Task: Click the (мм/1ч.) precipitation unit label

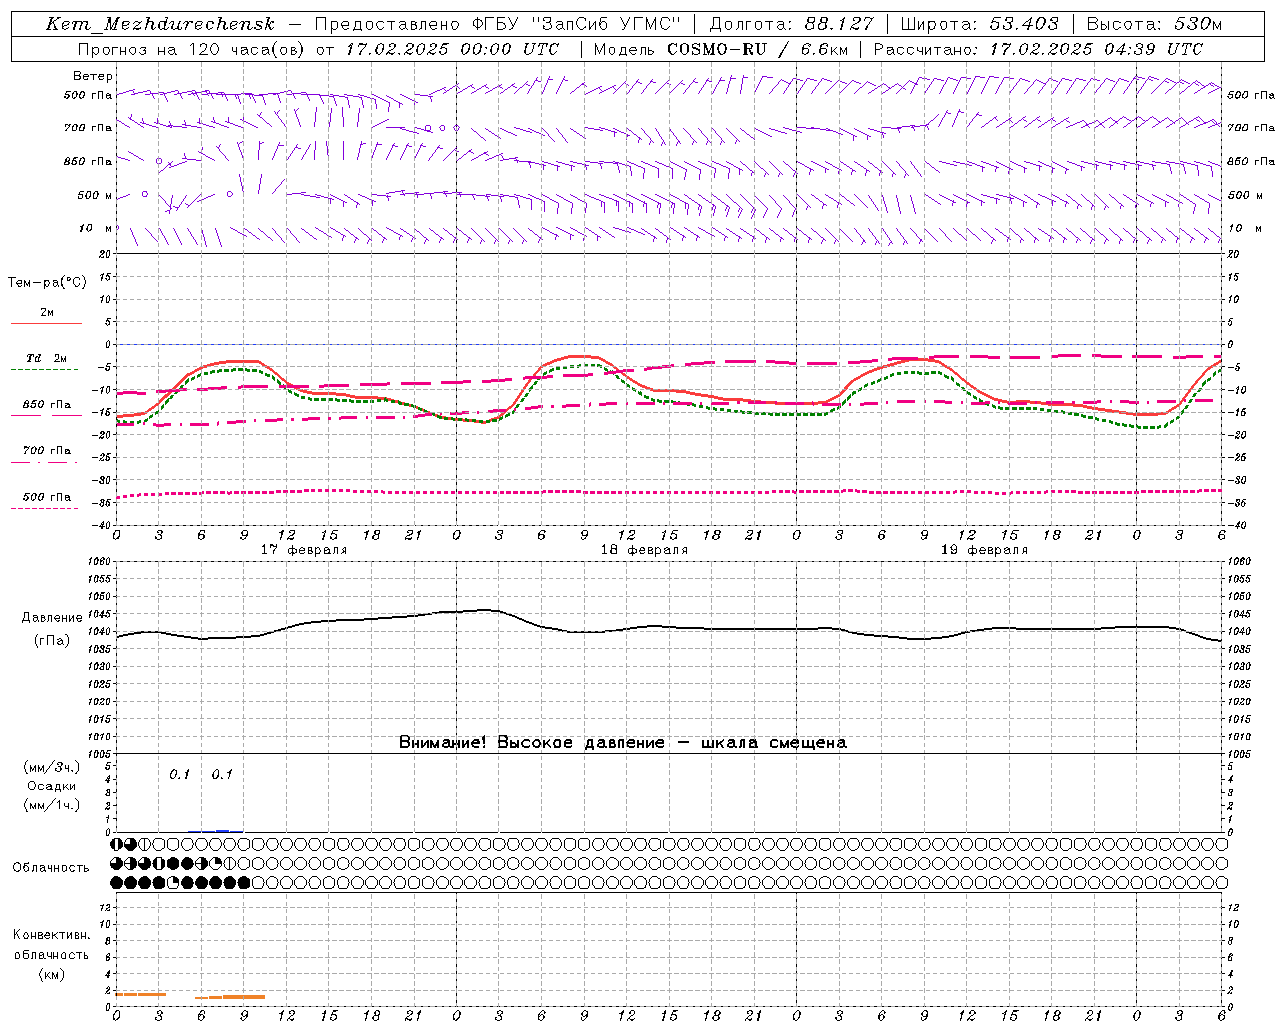Action: tap(52, 805)
